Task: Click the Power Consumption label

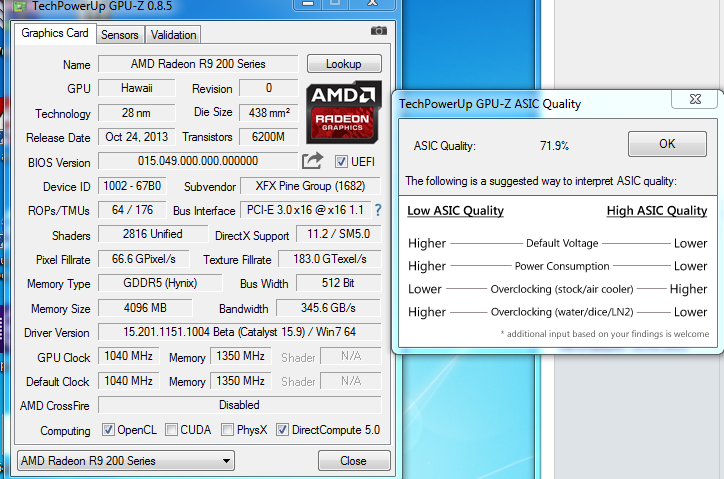Action: 562,266
